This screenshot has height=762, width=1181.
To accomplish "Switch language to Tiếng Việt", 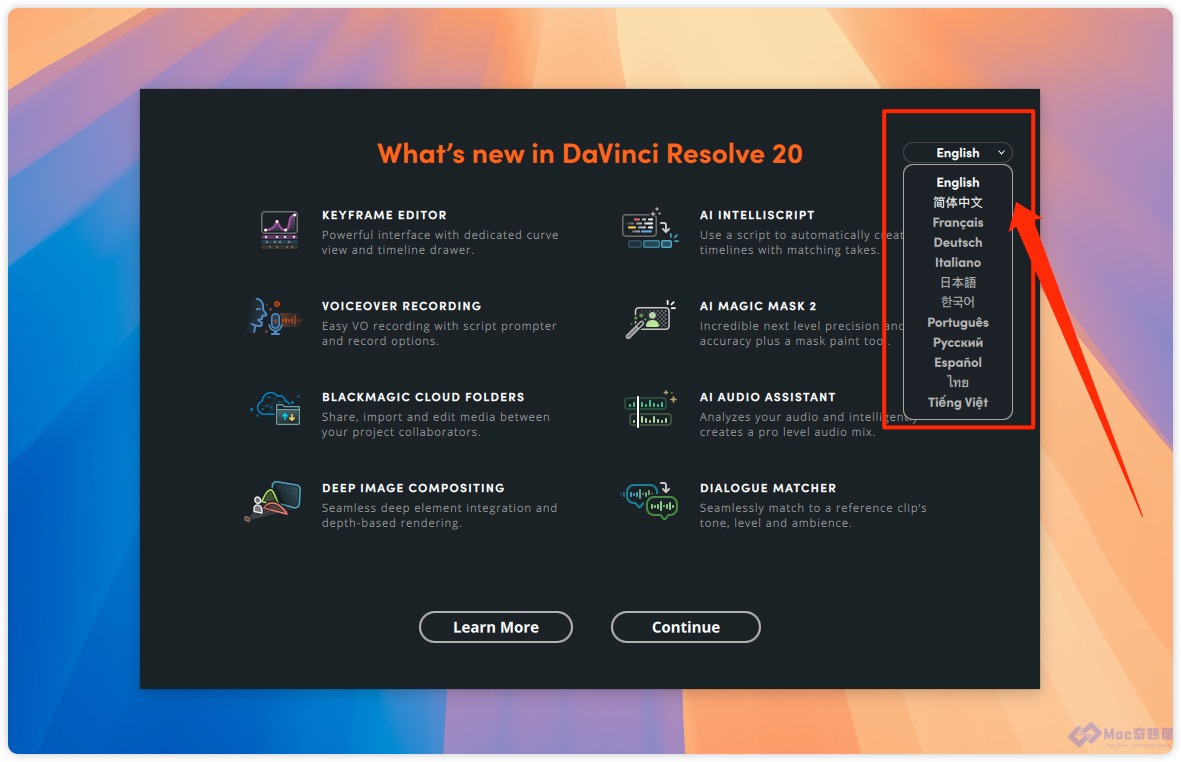I will 957,402.
